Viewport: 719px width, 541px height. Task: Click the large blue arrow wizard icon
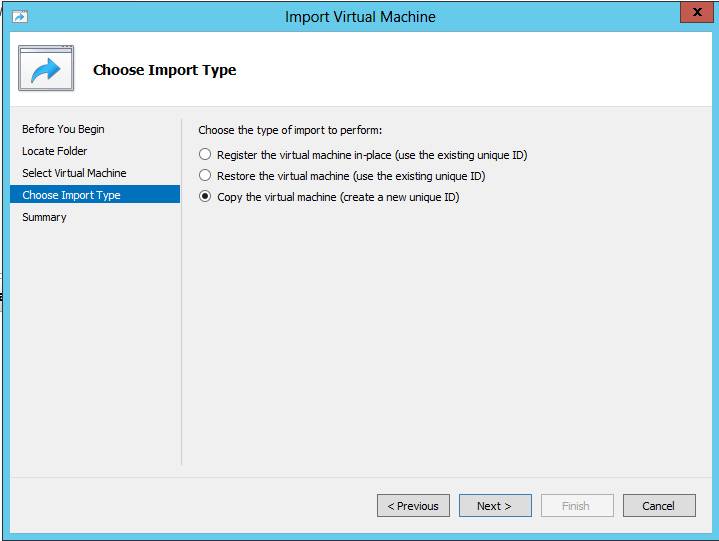(46, 68)
